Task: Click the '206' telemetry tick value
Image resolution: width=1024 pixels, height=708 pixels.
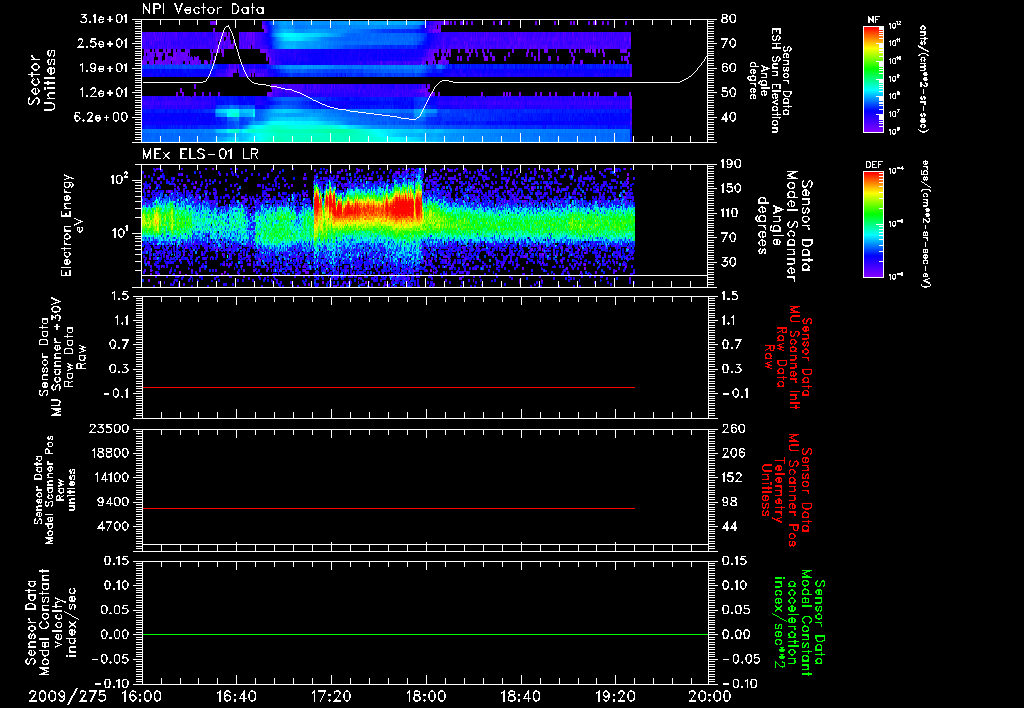Action: [732, 453]
